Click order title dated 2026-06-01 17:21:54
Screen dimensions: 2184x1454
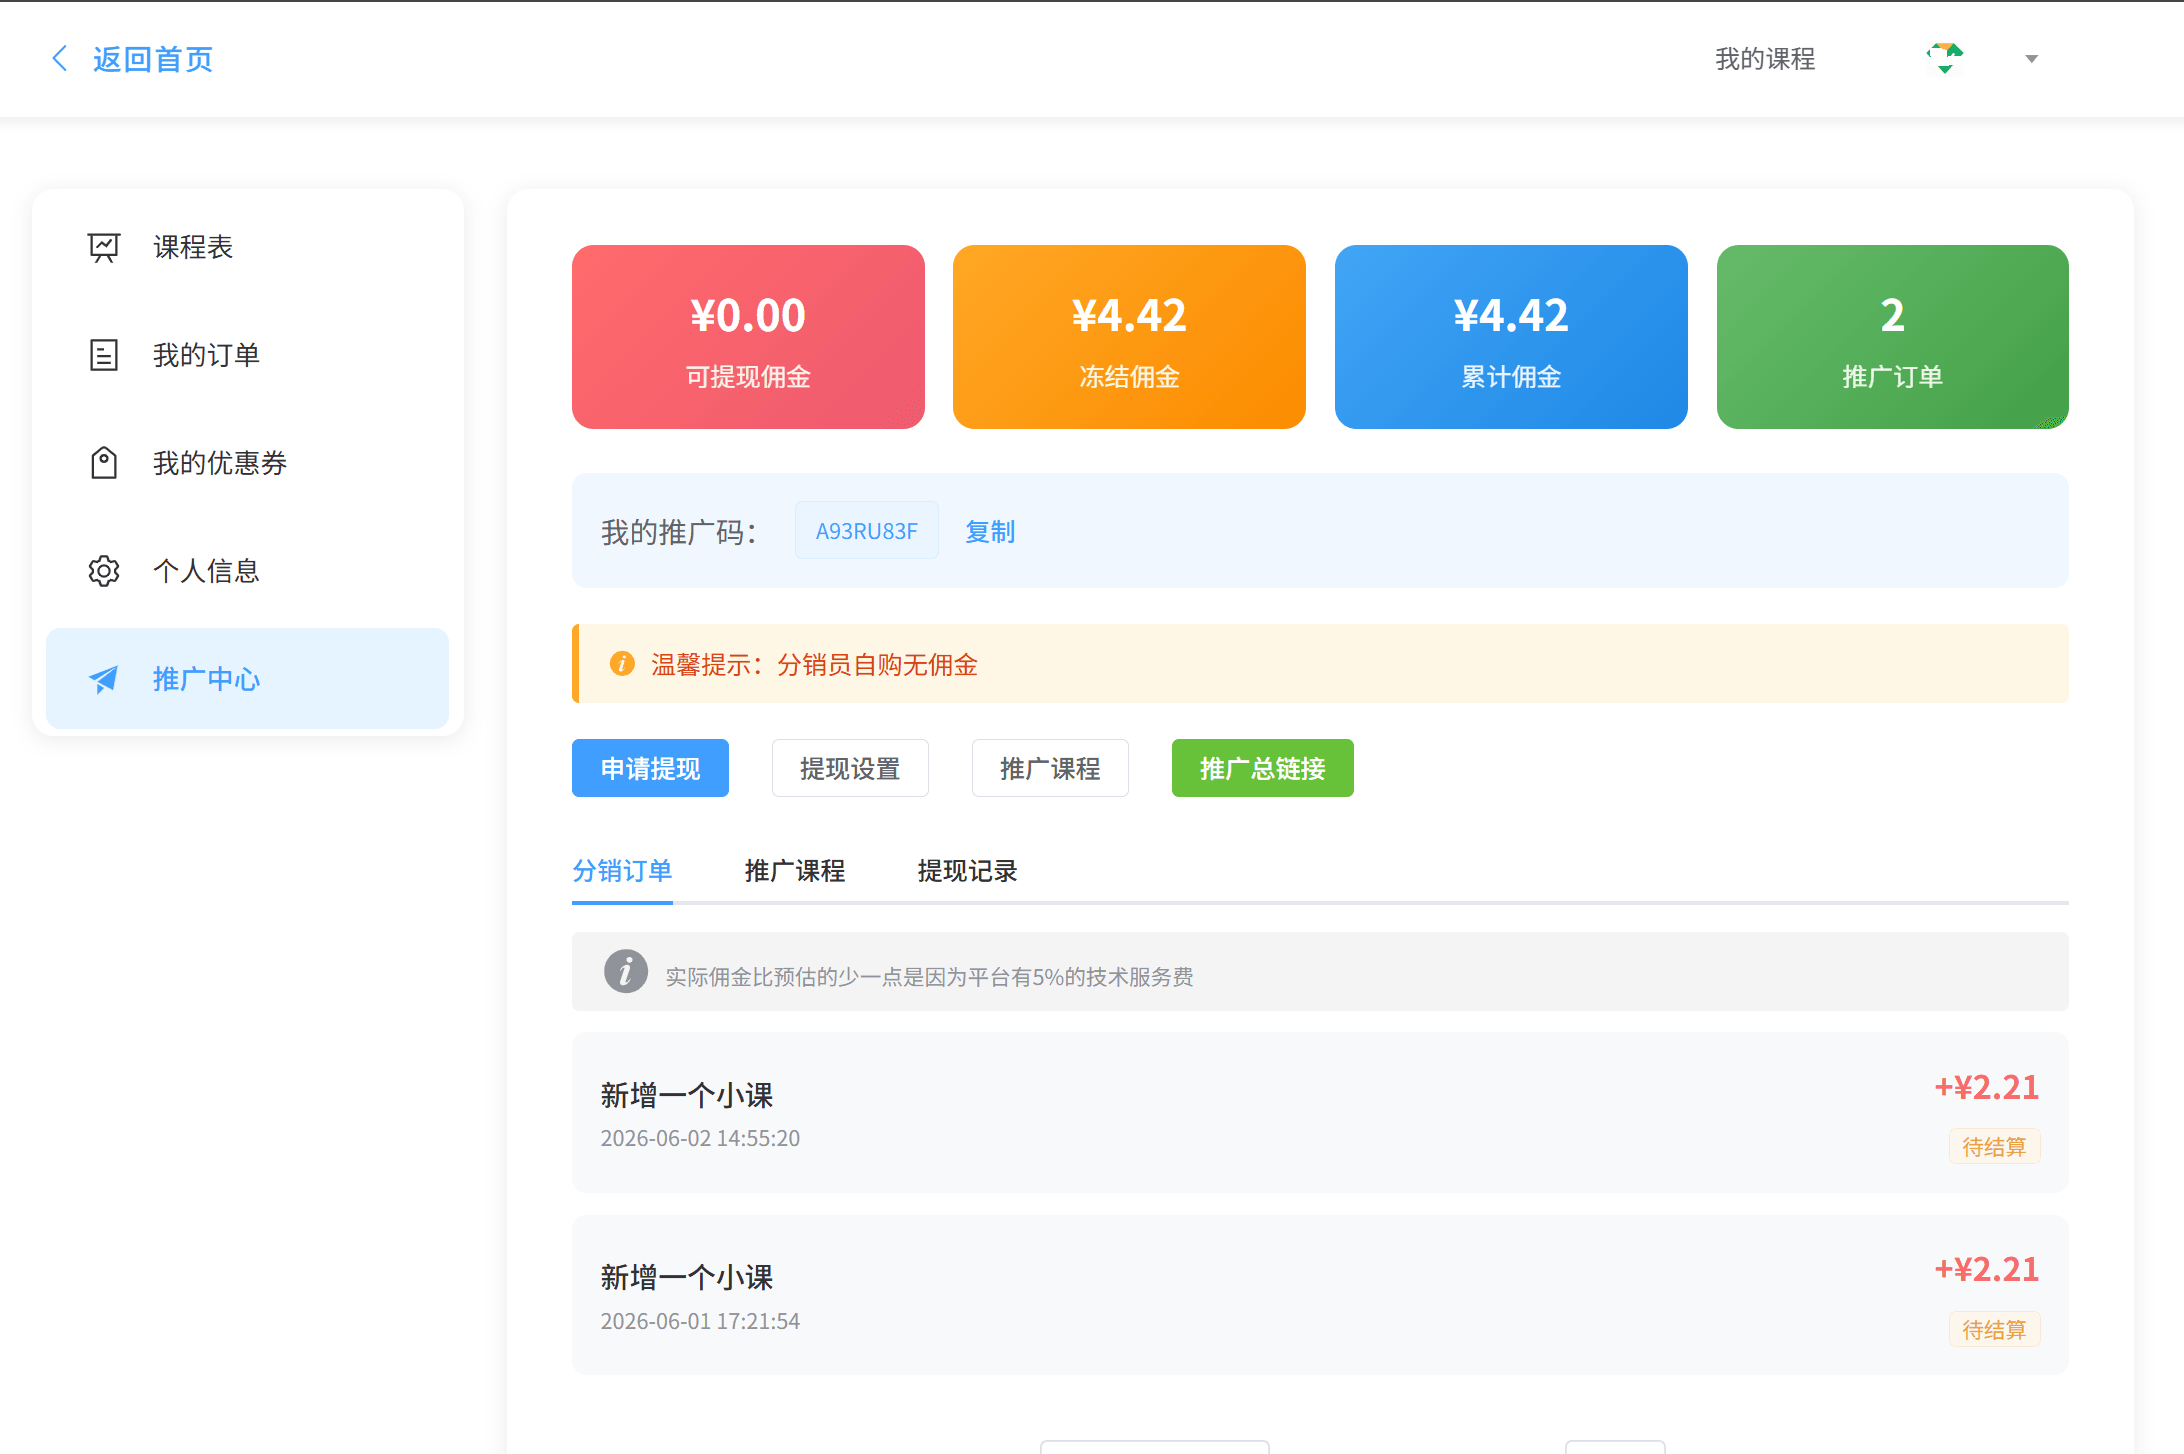click(687, 1277)
